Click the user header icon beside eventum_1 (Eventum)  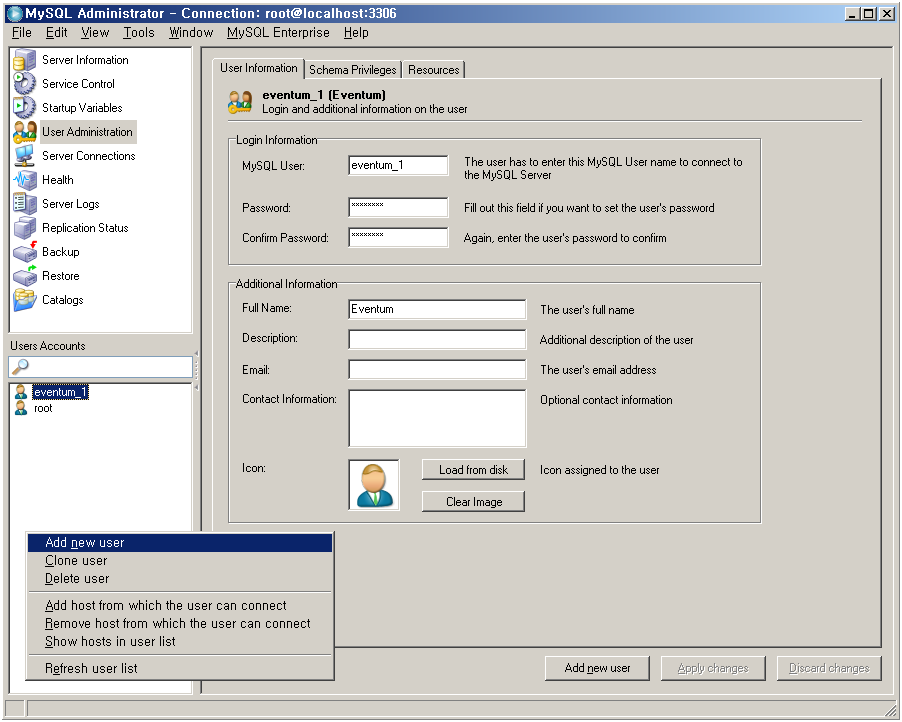[240, 102]
